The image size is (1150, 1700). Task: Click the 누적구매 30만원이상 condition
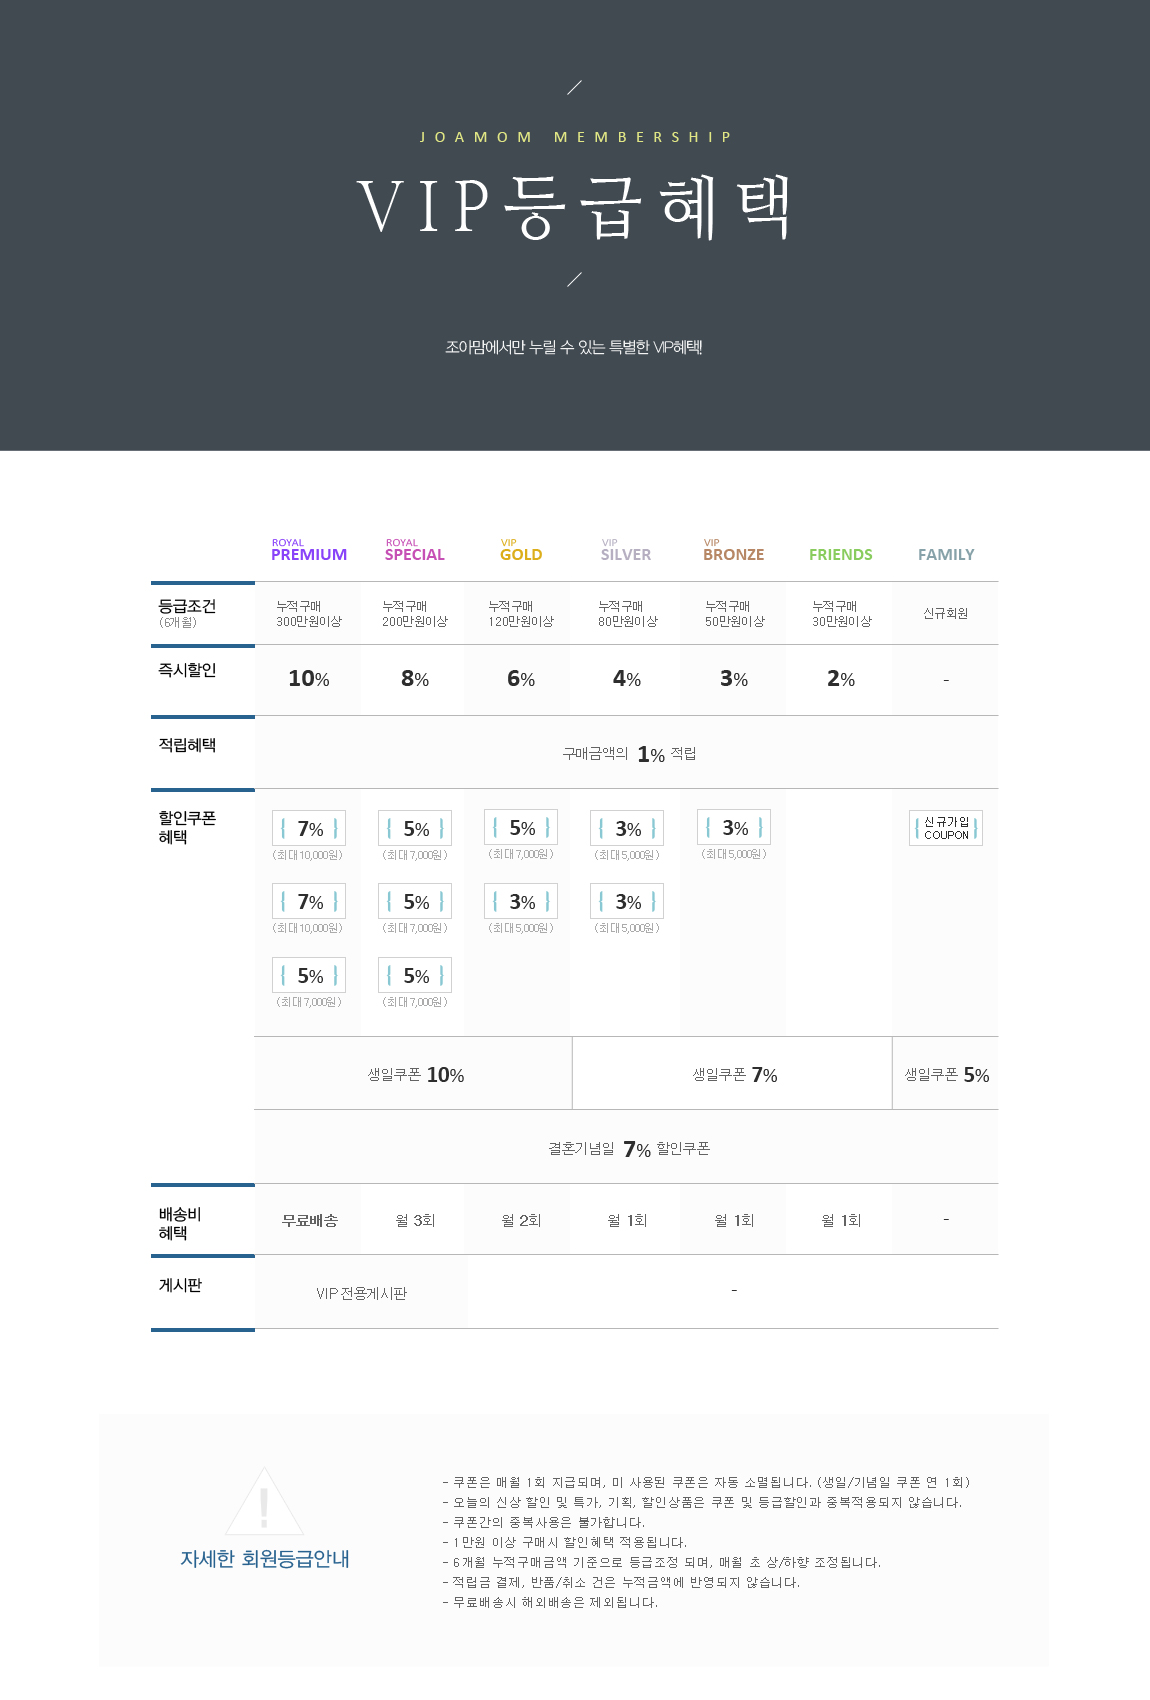(842, 614)
